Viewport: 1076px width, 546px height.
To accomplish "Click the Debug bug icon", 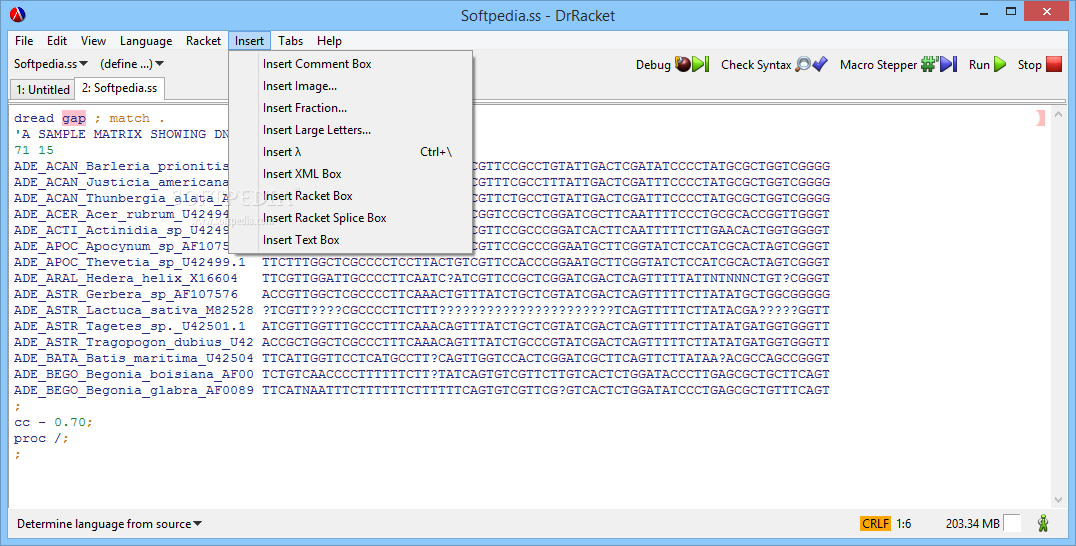I will 691,64.
